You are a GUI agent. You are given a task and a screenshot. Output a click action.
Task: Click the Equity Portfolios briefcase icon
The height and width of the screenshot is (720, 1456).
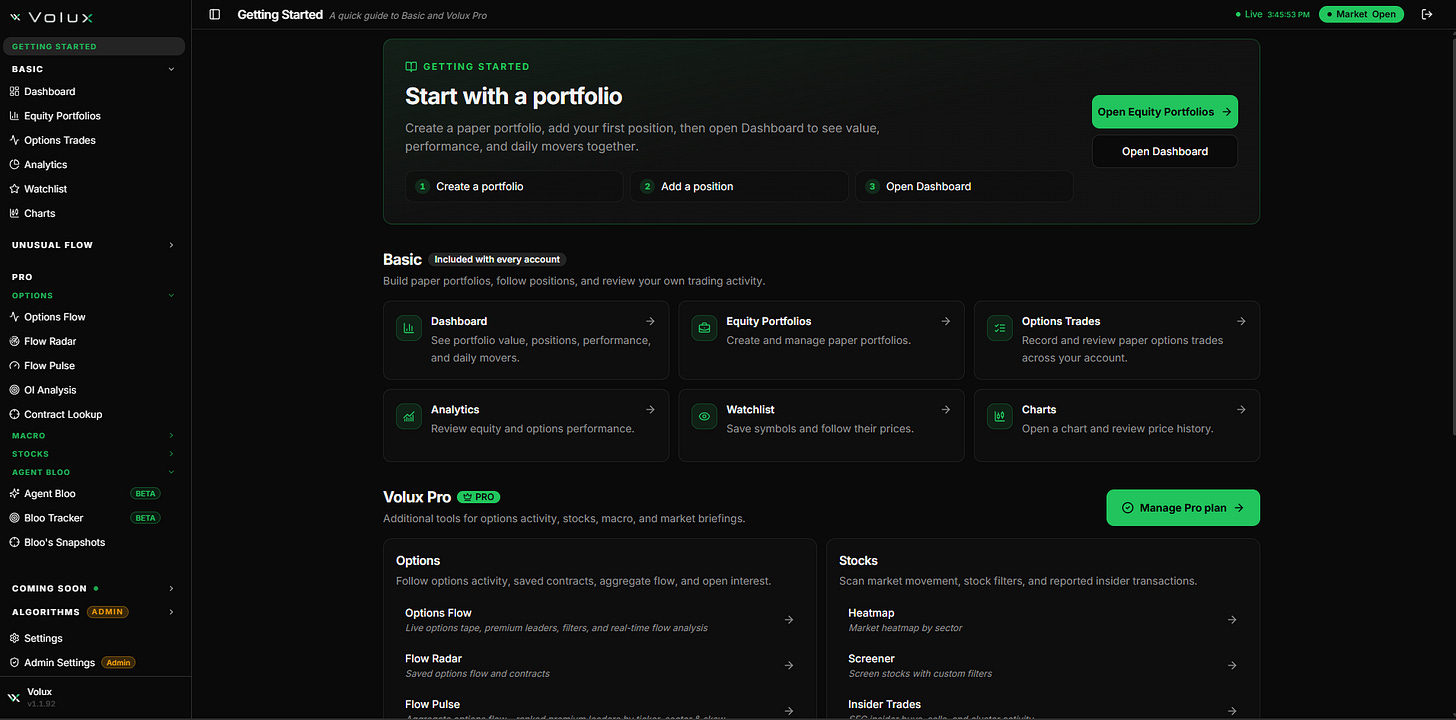click(704, 327)
